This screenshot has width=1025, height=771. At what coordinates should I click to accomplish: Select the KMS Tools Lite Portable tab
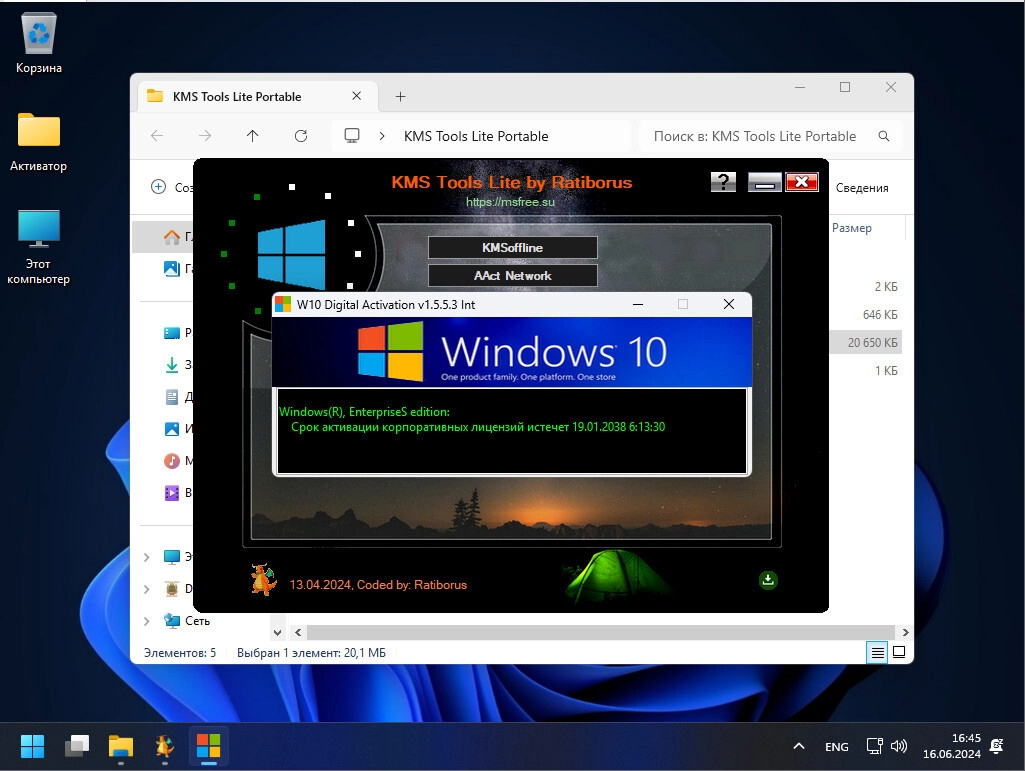coord(237,97)
